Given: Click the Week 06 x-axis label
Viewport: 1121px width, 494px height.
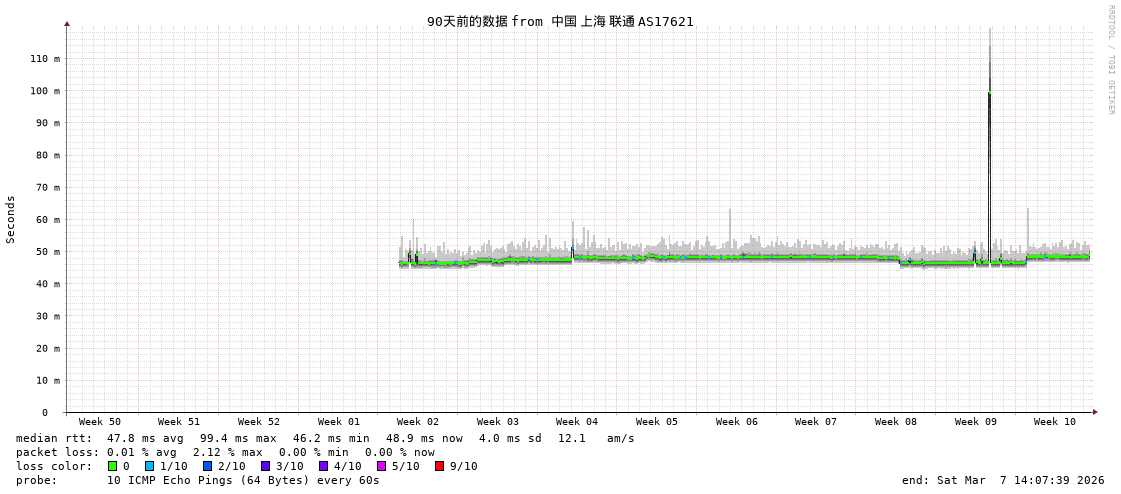Looking at the screenshot, I should 736,422.
